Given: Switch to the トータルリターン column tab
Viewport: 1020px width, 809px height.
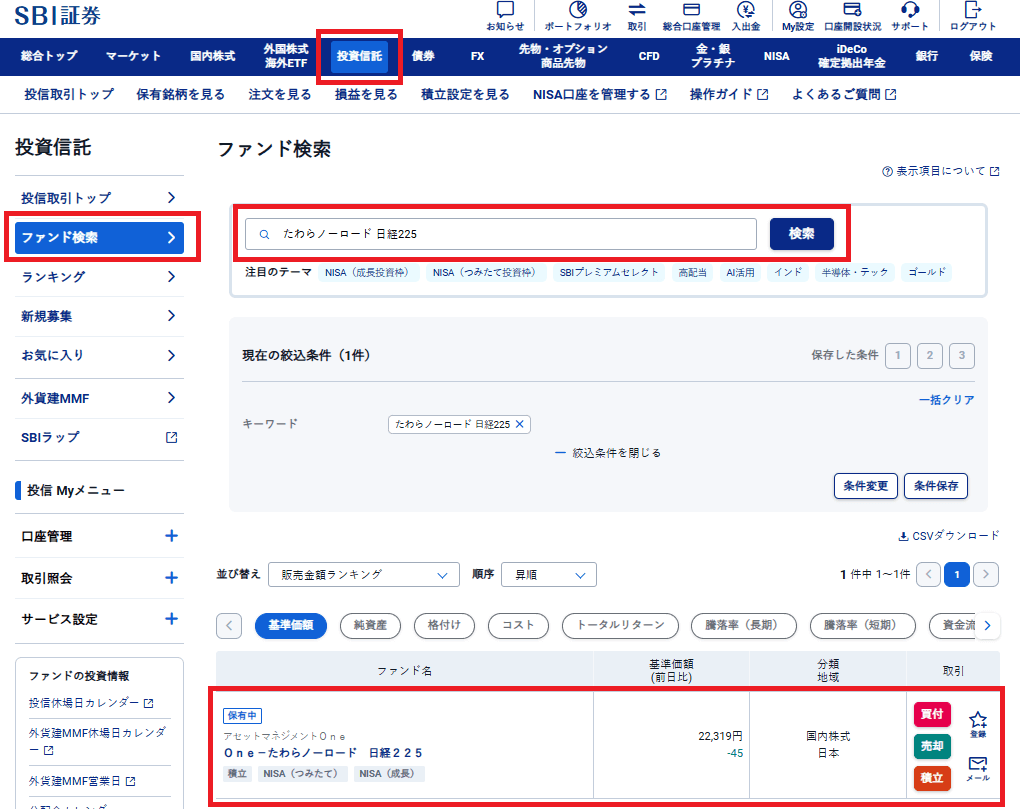Looking at the screenshot, I should coord(620,625).
